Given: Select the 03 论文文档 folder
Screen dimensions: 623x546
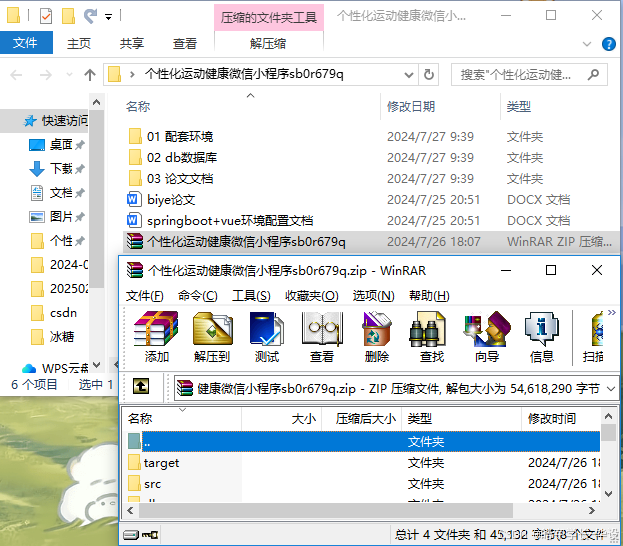Looking at the screenshot, I should tap(180, 178).
